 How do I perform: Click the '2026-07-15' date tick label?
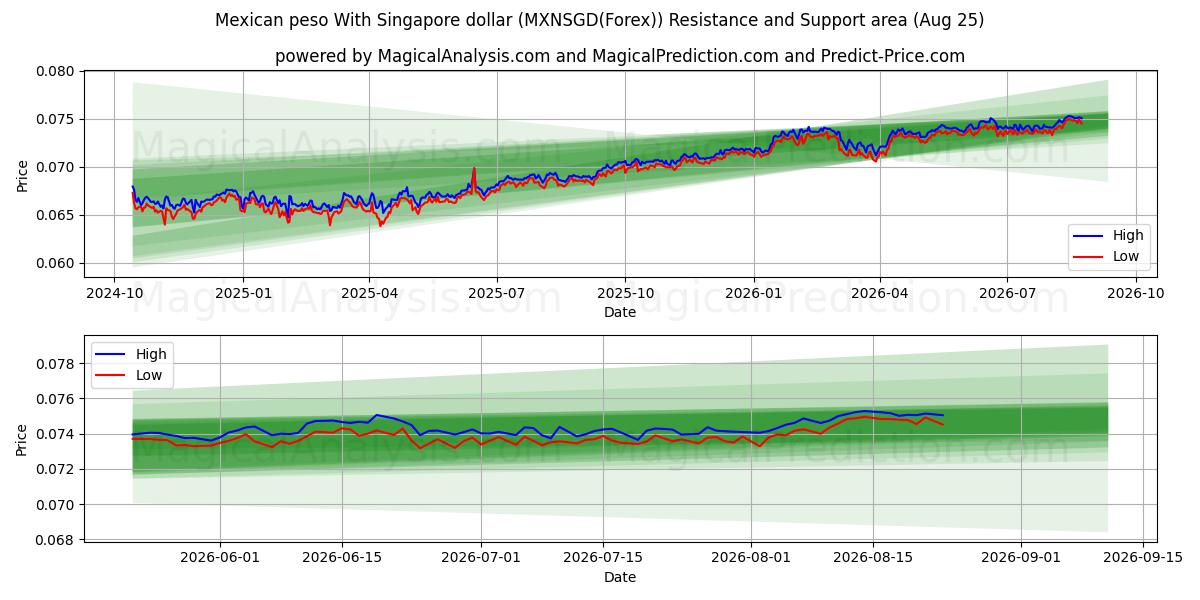coord(603,558)
